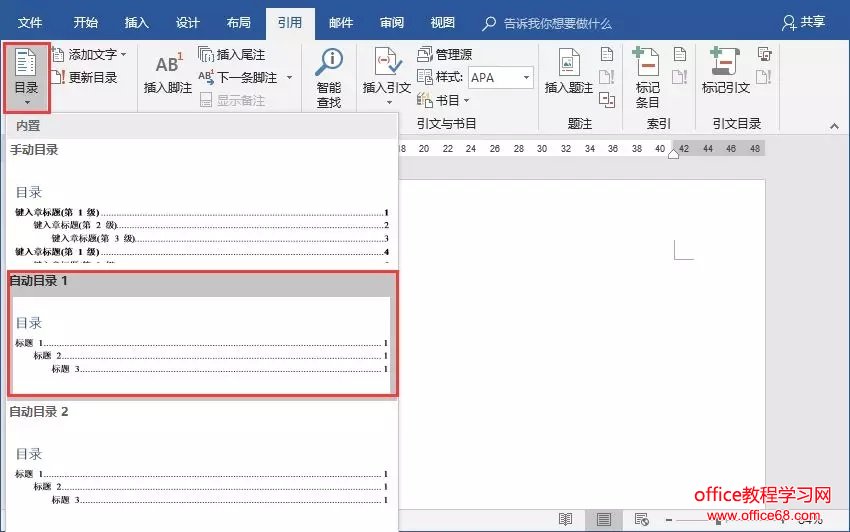Choose the 手动目录 gallery option
The width and height of the screenshot is (850, 532).
click(202, 204)
